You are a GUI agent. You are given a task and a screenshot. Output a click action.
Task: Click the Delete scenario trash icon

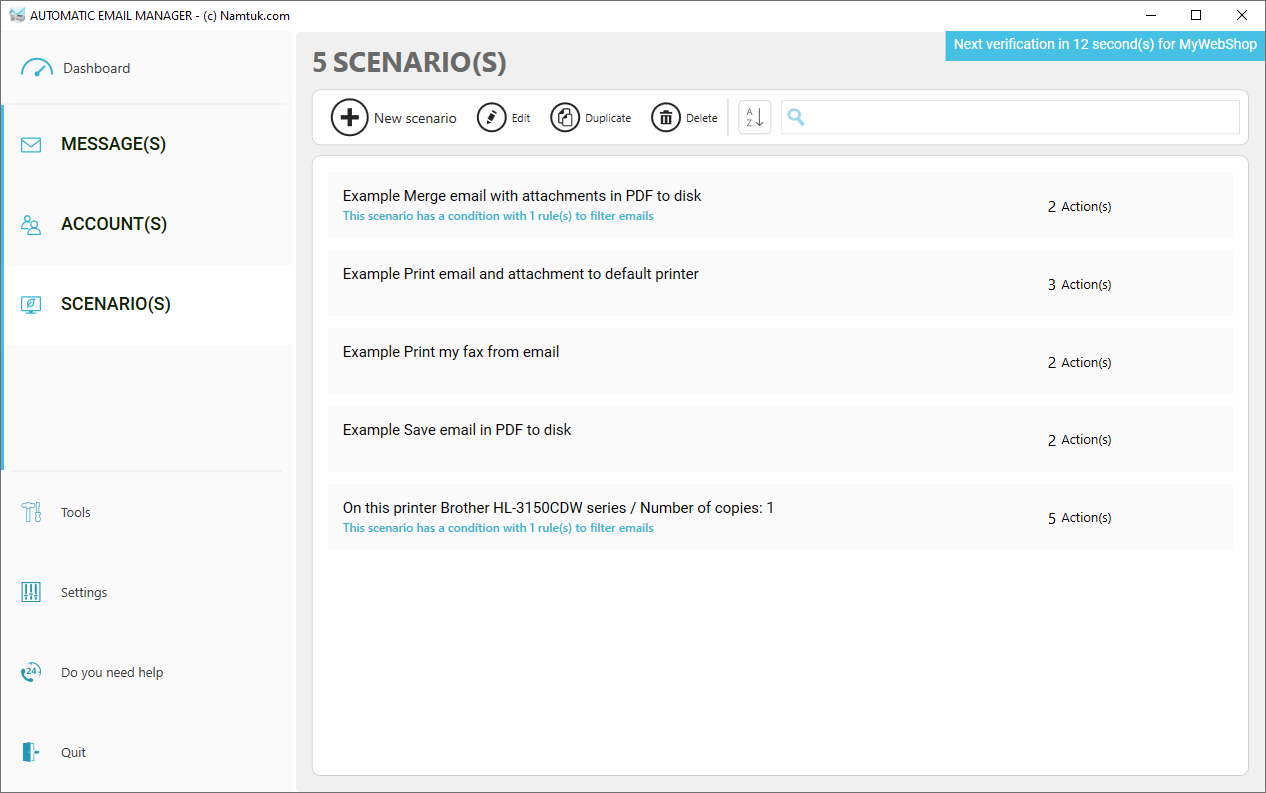tap(667, 117)
